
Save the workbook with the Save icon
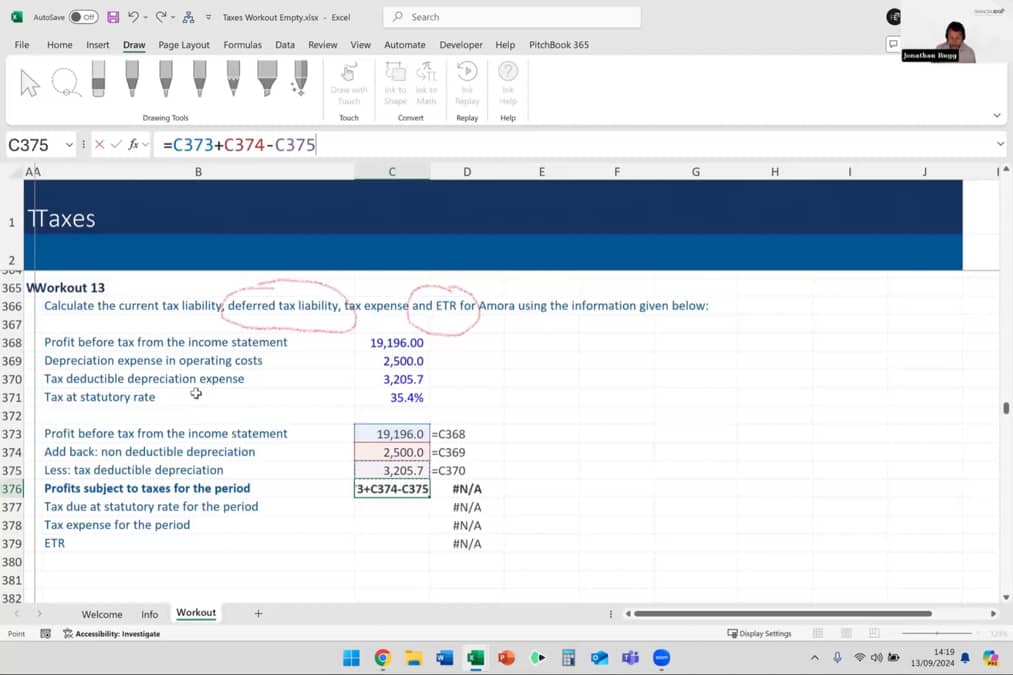113,17
